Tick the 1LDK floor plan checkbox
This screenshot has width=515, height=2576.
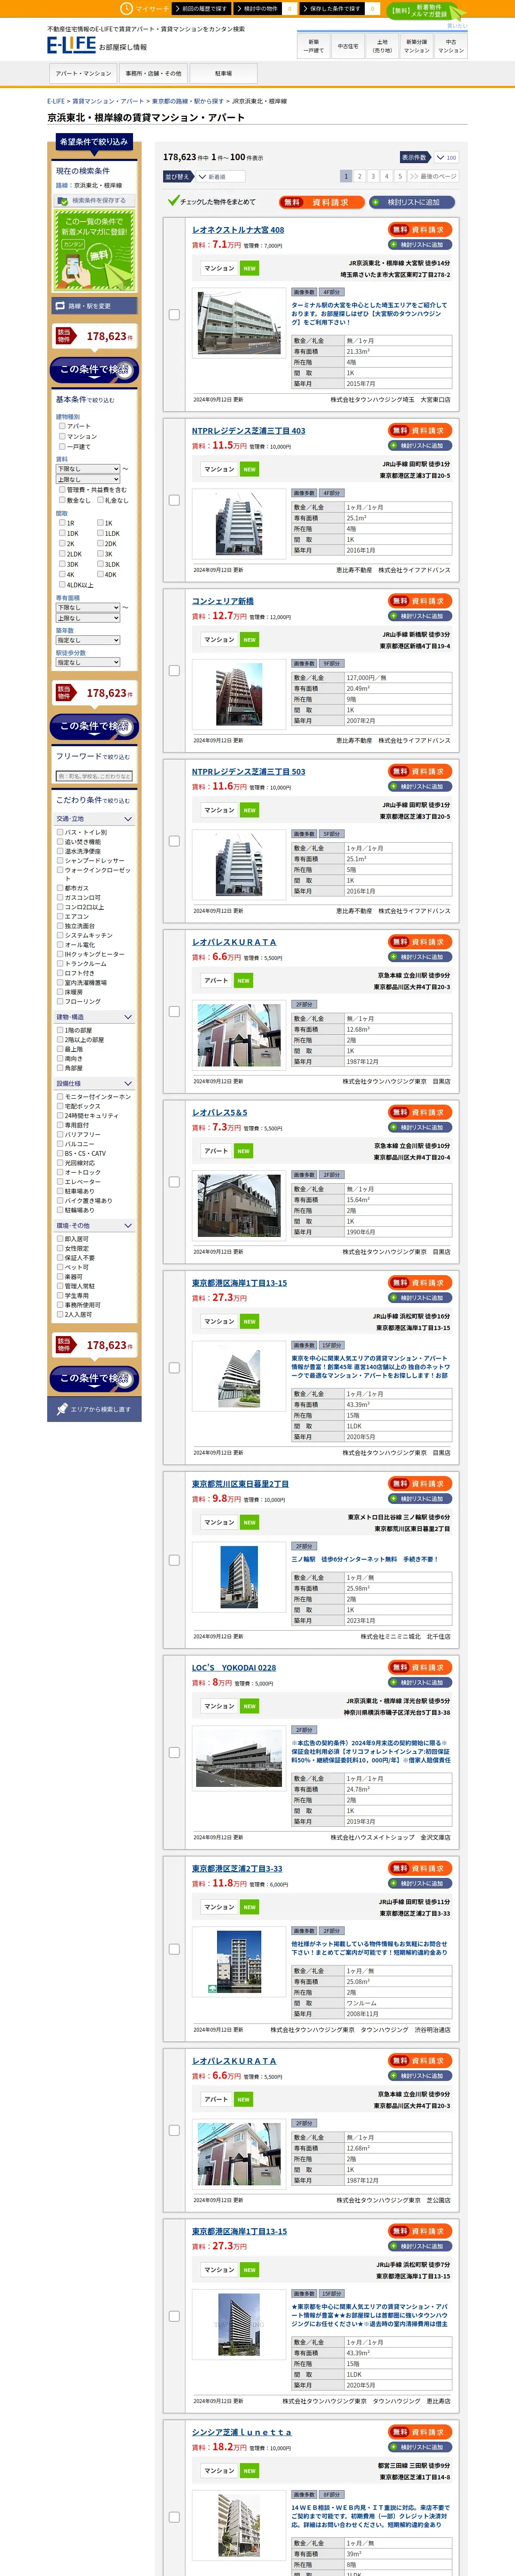[100, 533]
